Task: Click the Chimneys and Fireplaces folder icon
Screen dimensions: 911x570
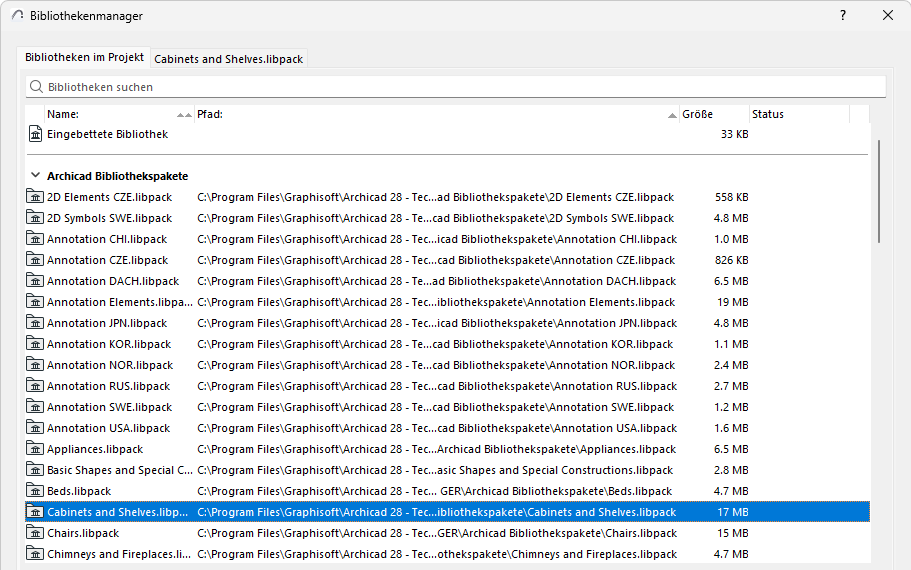Action: 35,554
